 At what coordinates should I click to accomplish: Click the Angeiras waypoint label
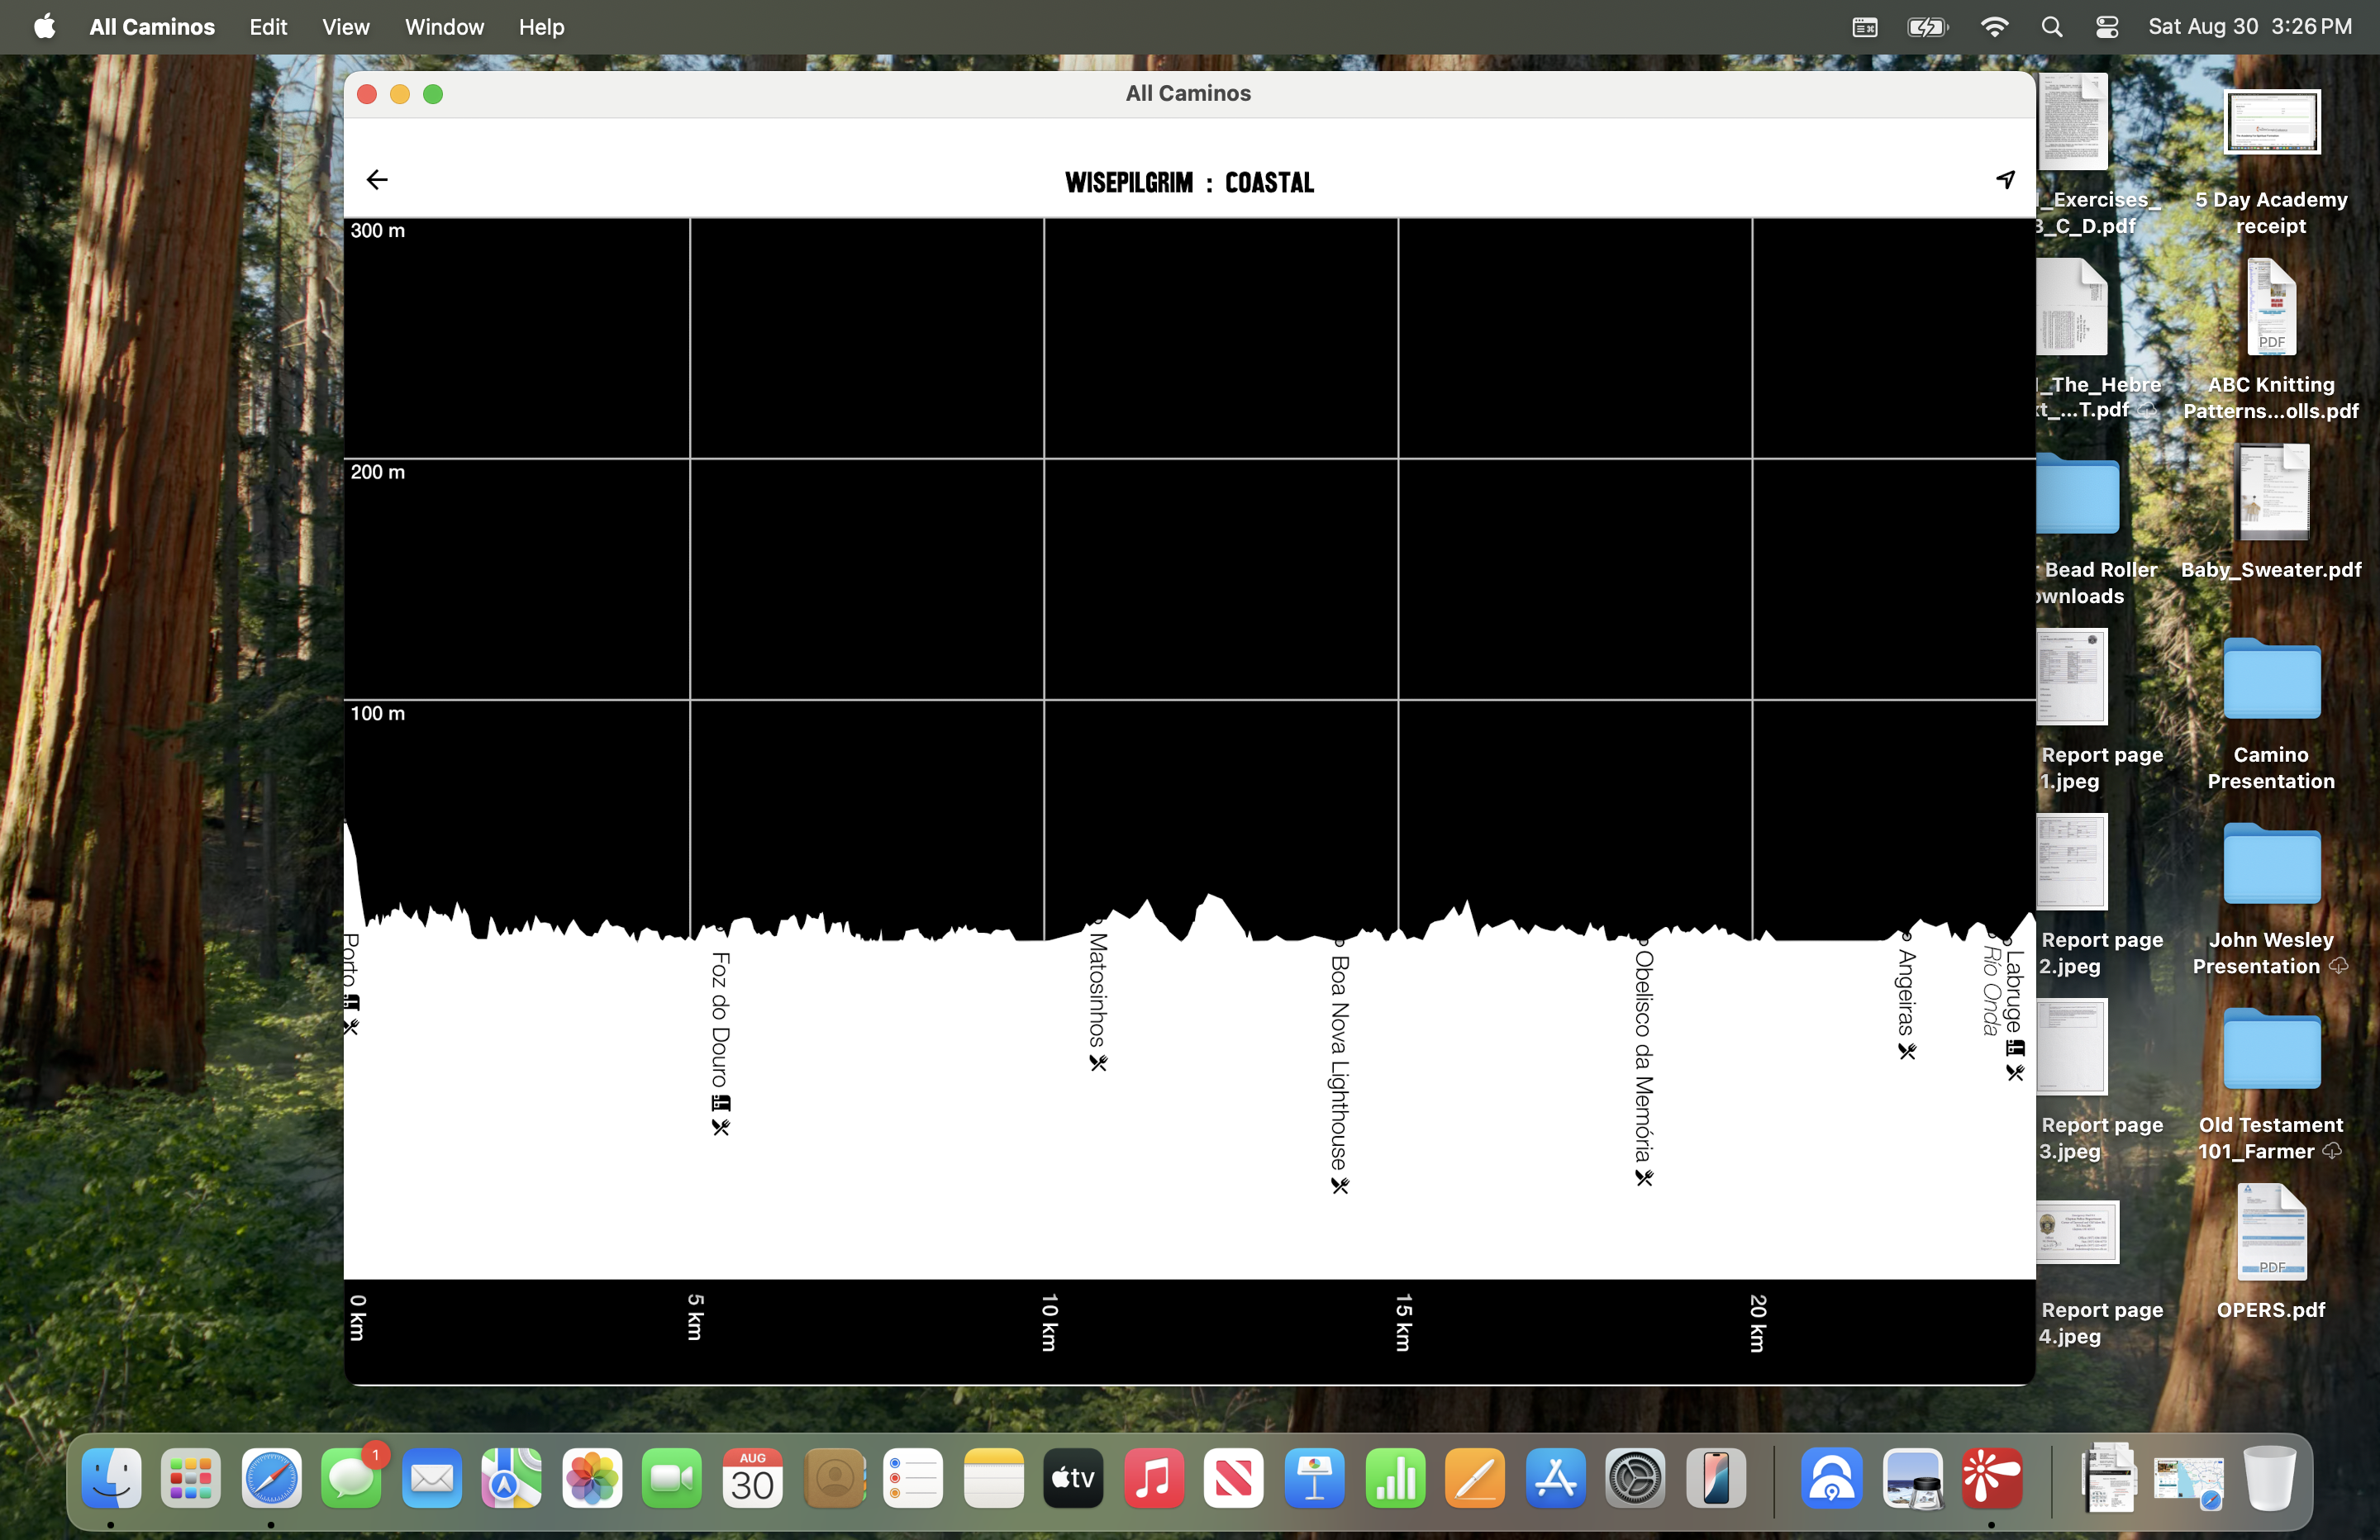[x=1906, y=993]
